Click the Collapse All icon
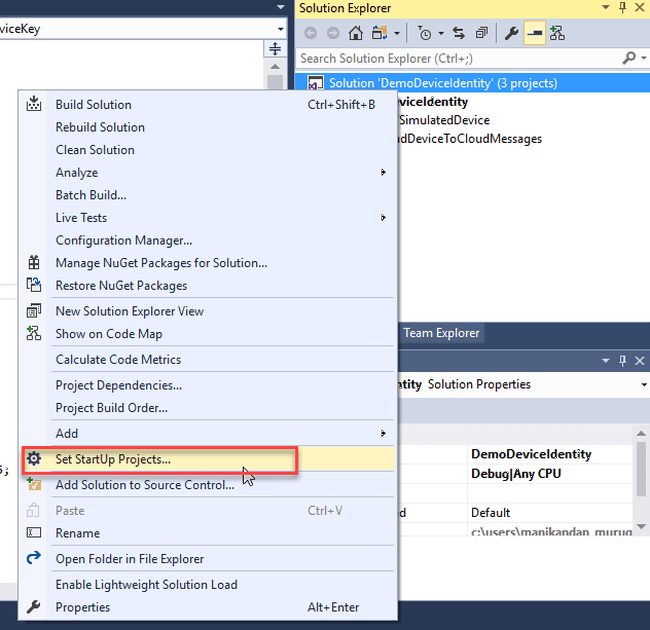 tap(482, 33)
